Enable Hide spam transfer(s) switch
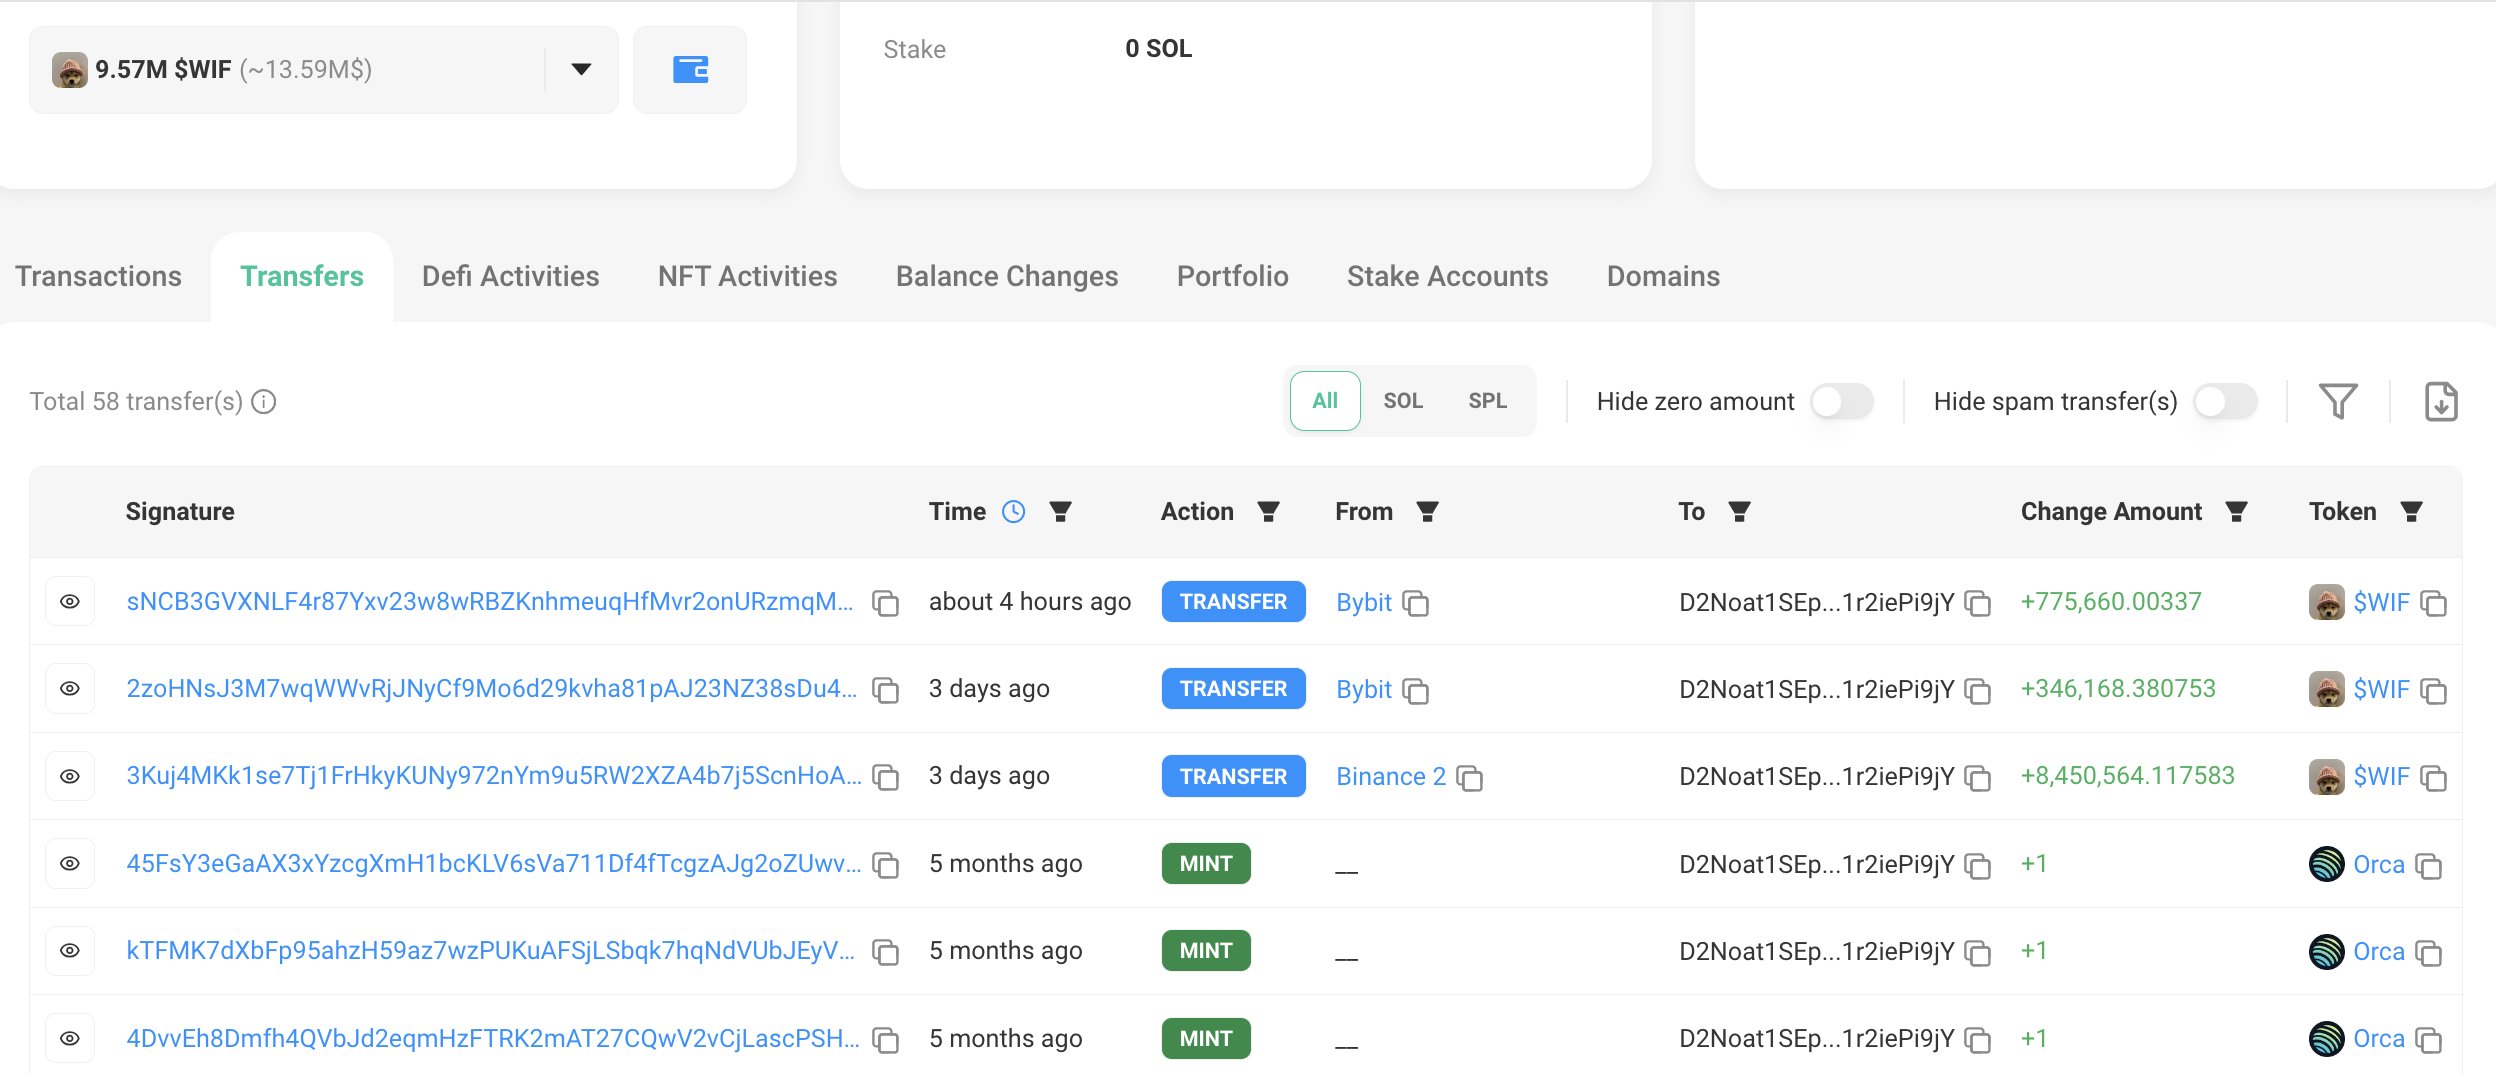 2225,402
